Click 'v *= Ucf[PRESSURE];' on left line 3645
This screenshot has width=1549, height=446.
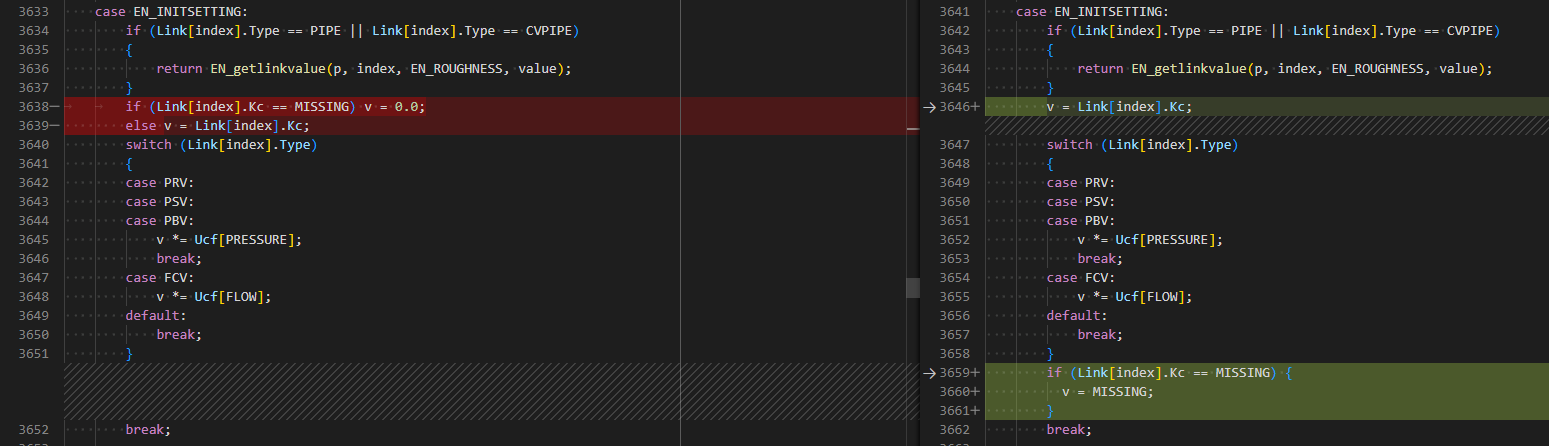tap(229, 240)
